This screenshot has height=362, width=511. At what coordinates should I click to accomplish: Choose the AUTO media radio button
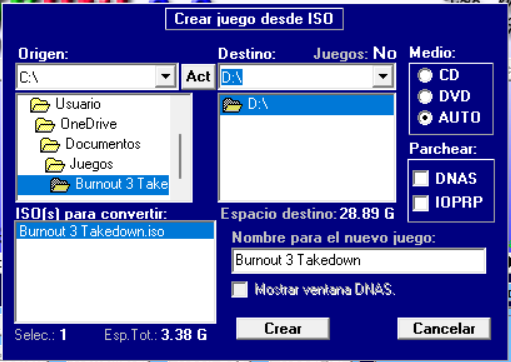tap(425, 118)
